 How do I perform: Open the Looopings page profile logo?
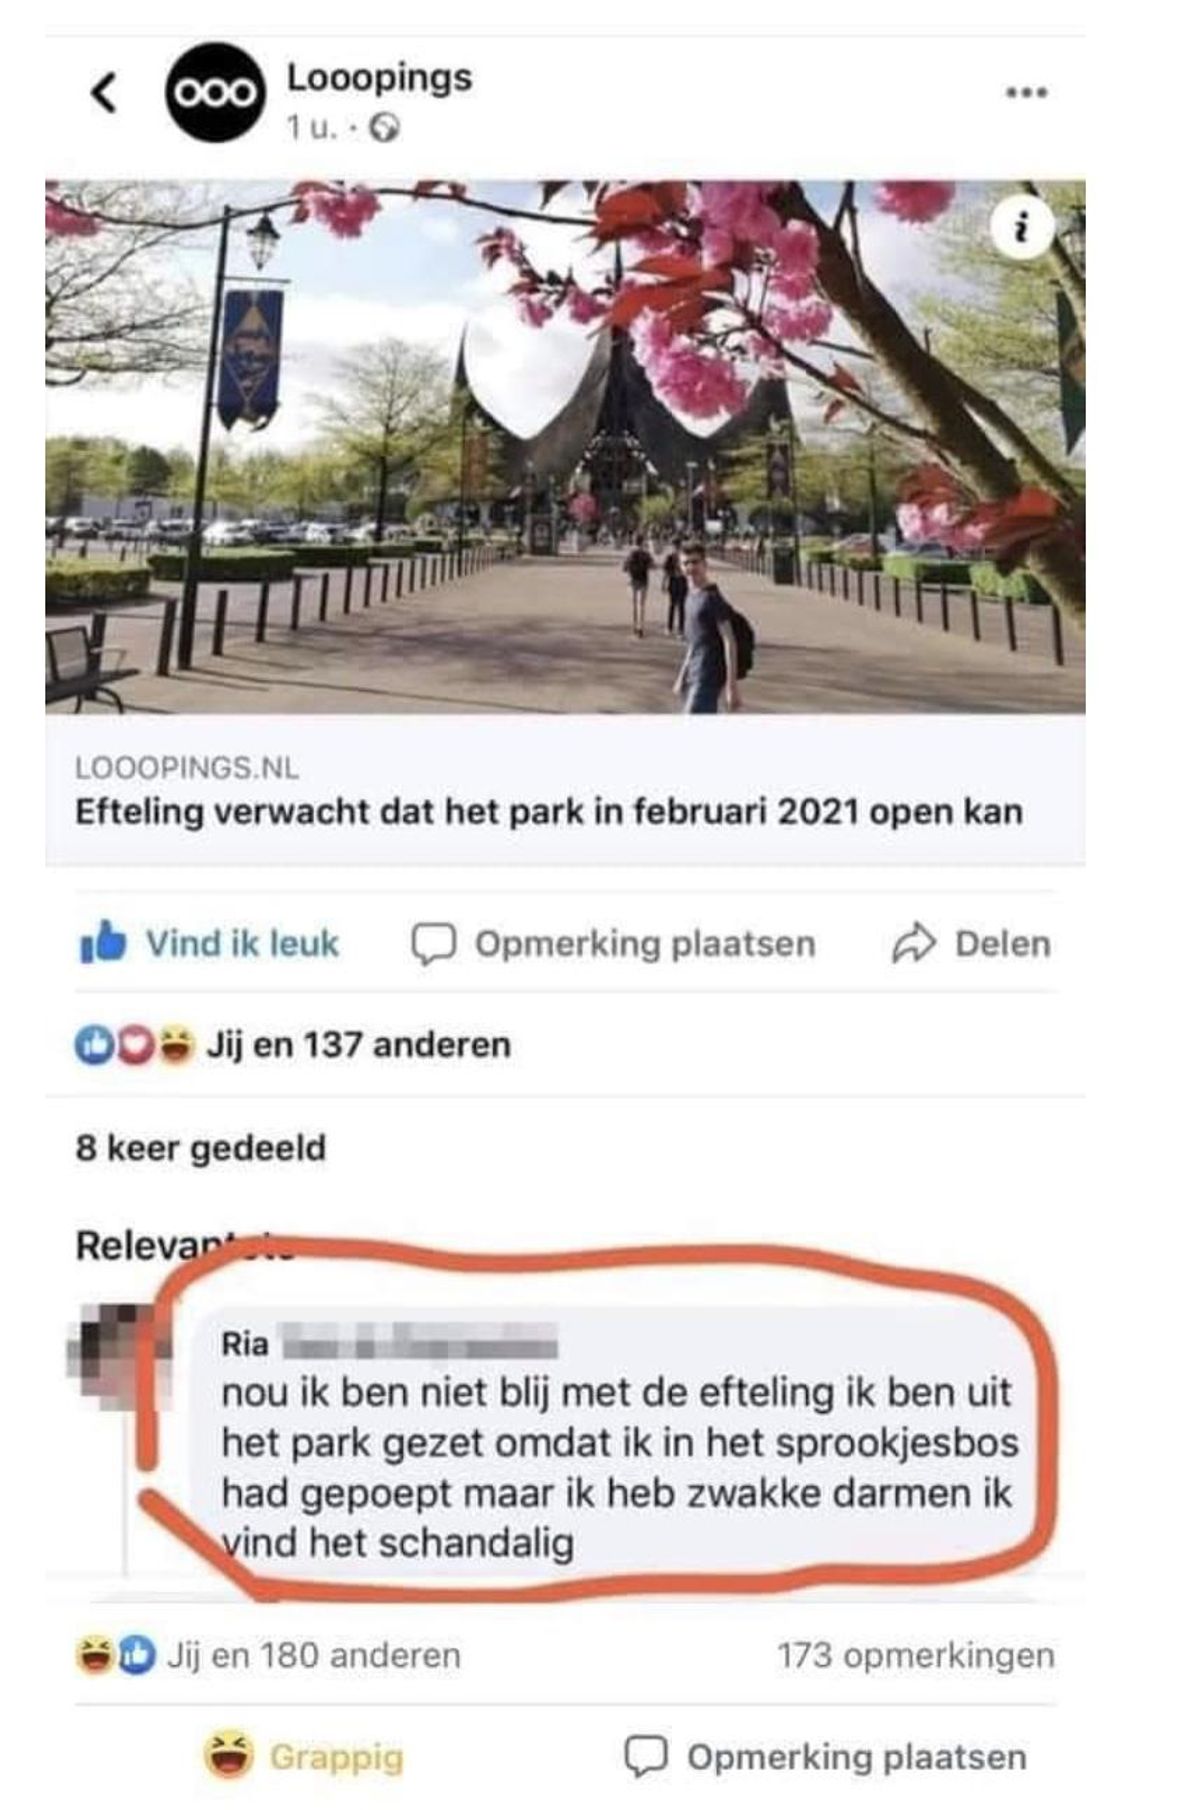[214, 92]
